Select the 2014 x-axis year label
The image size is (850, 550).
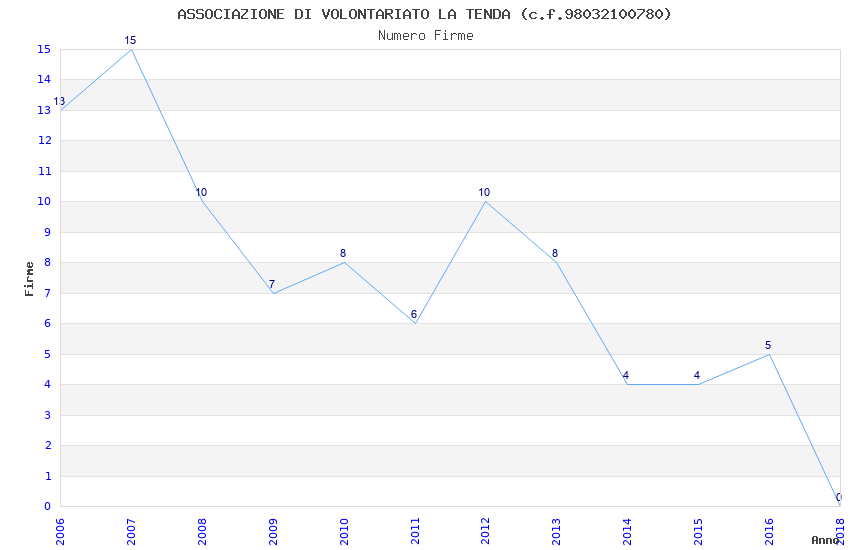tap(627, 532)
